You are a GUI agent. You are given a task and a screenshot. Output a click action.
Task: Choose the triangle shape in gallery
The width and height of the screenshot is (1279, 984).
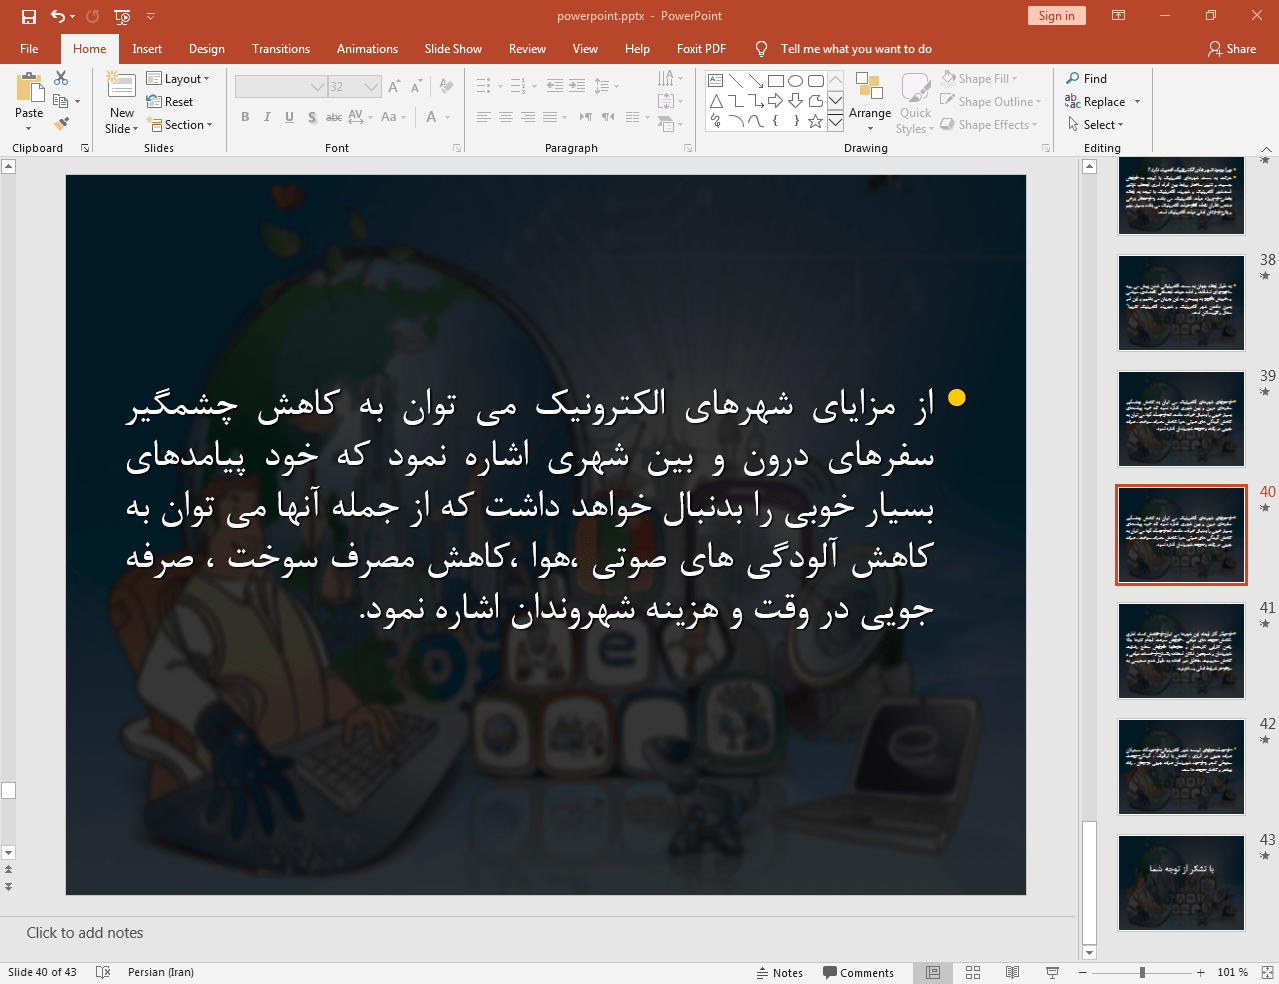[716, 101]
